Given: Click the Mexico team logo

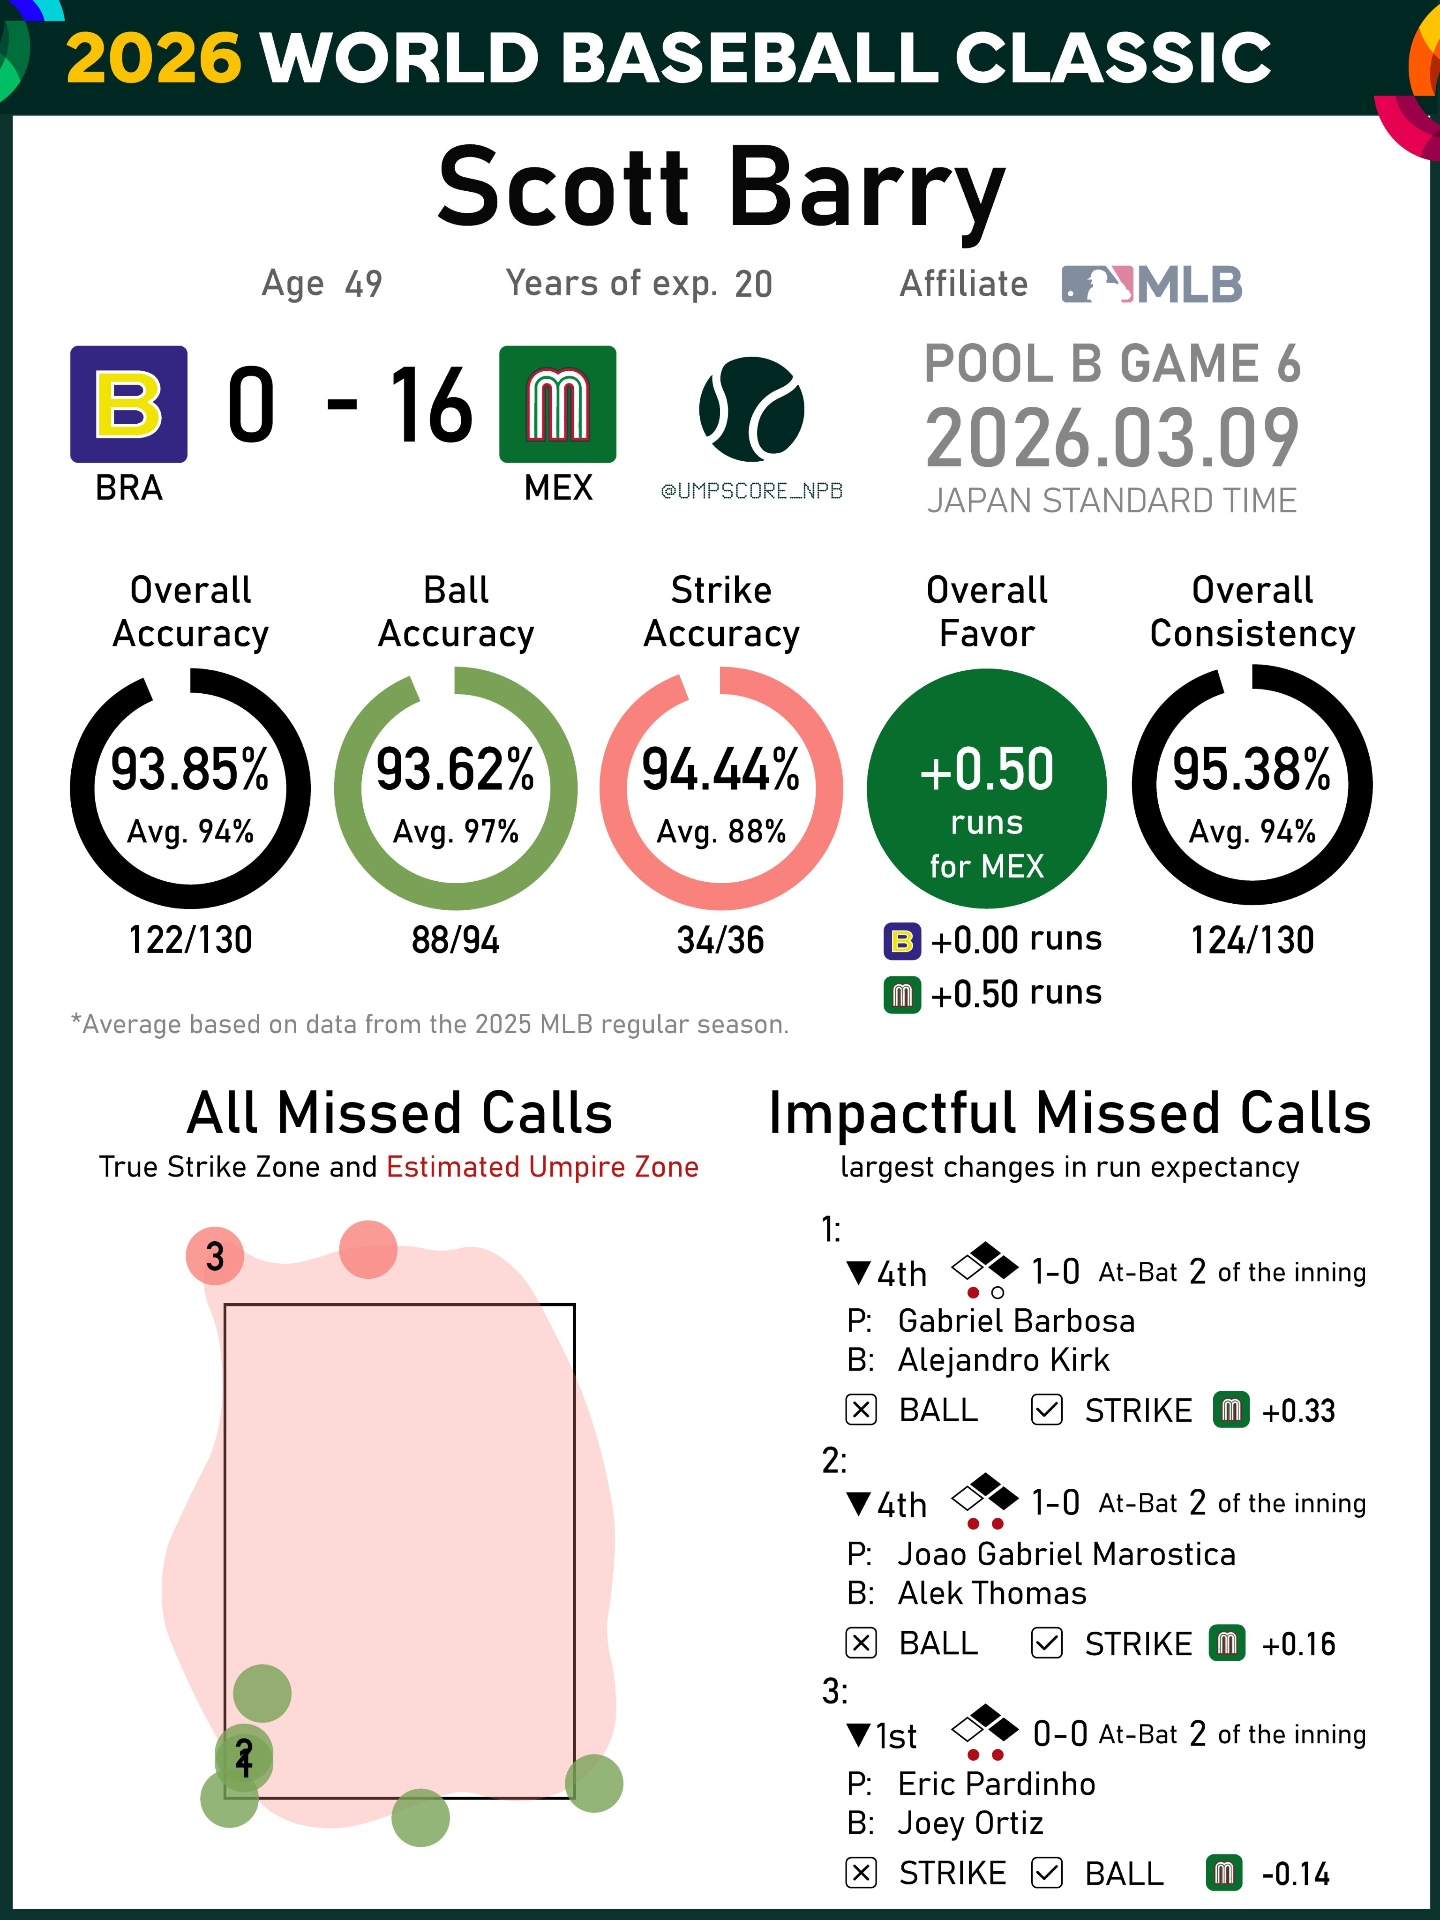Looking at the screenshot, I should 558,404.
